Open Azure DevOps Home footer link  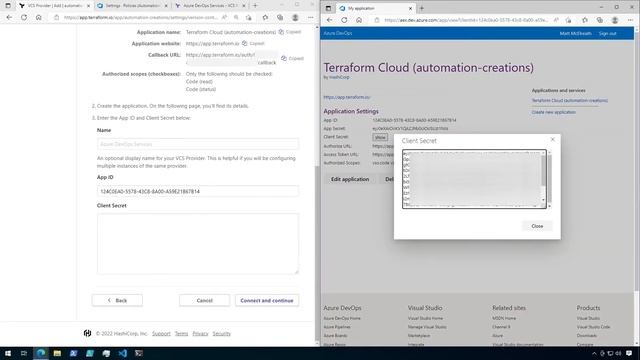(x=342, y=318)
